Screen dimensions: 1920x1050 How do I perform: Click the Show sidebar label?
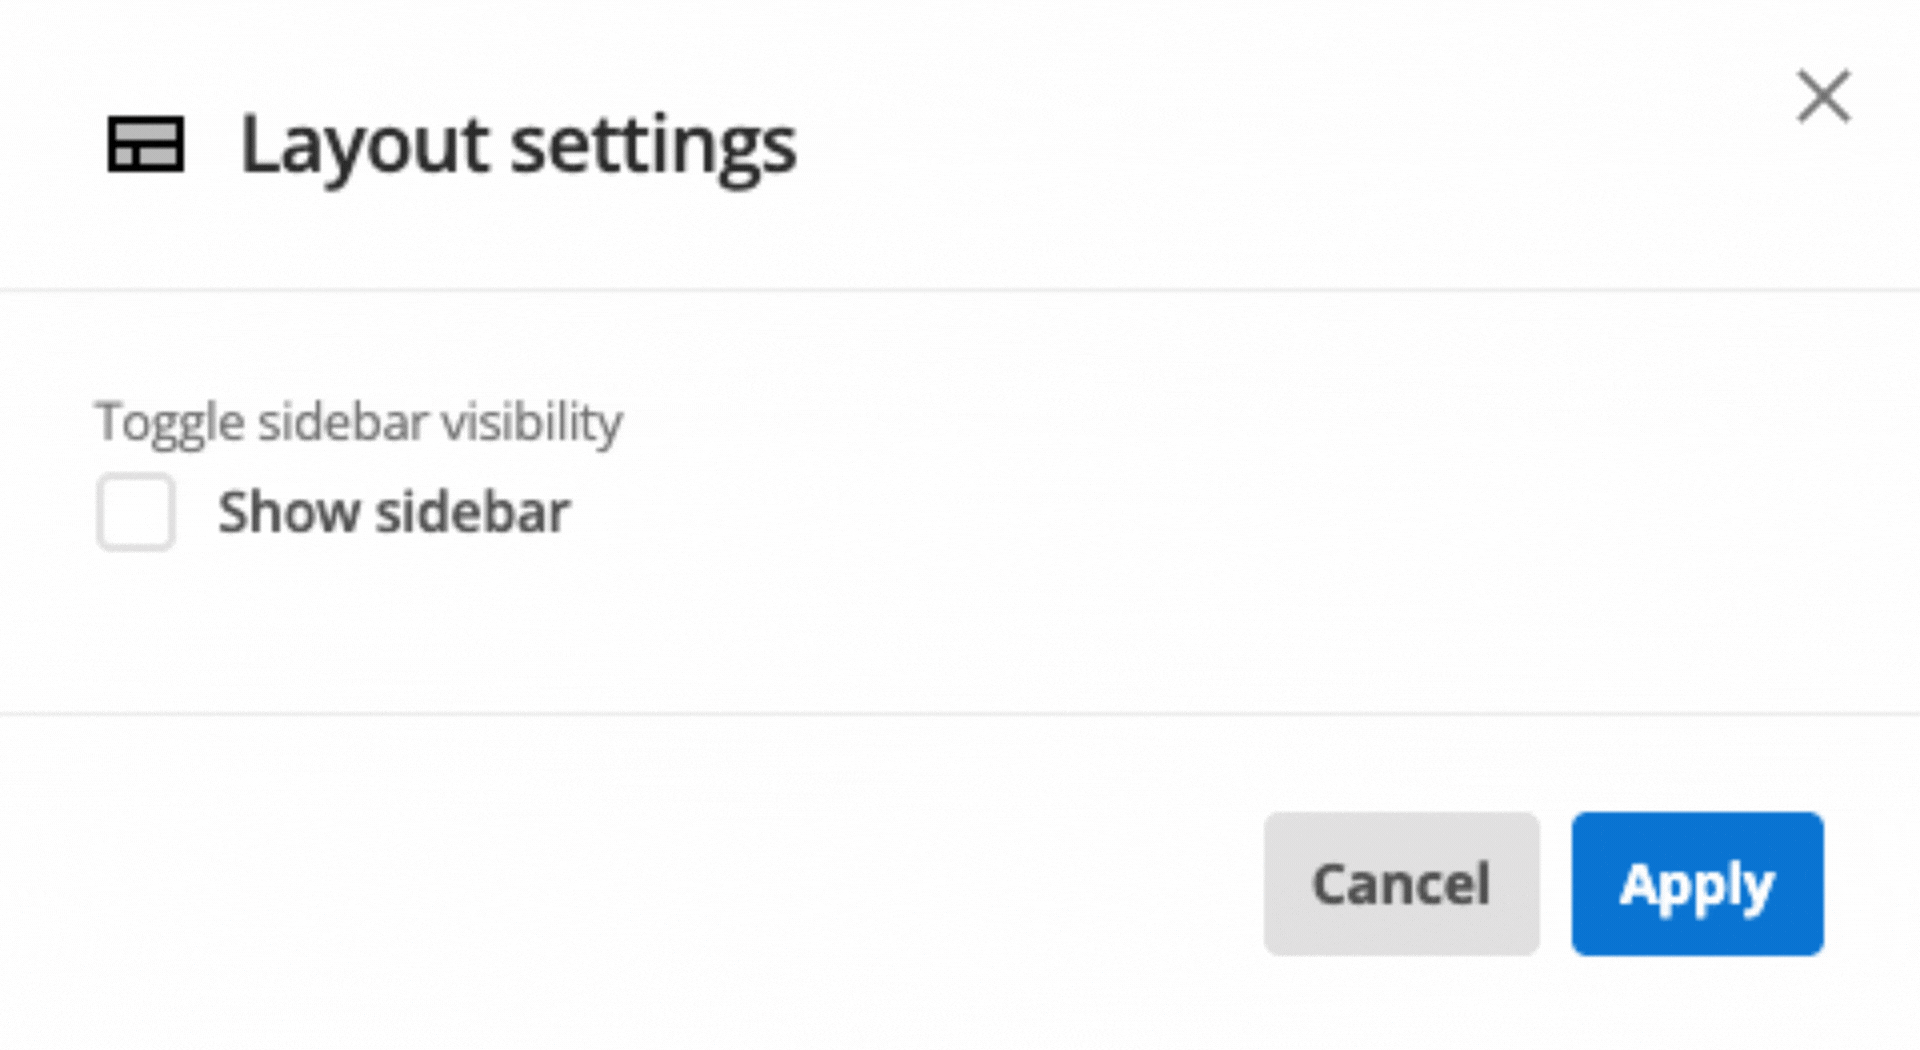tap(394, 513)
